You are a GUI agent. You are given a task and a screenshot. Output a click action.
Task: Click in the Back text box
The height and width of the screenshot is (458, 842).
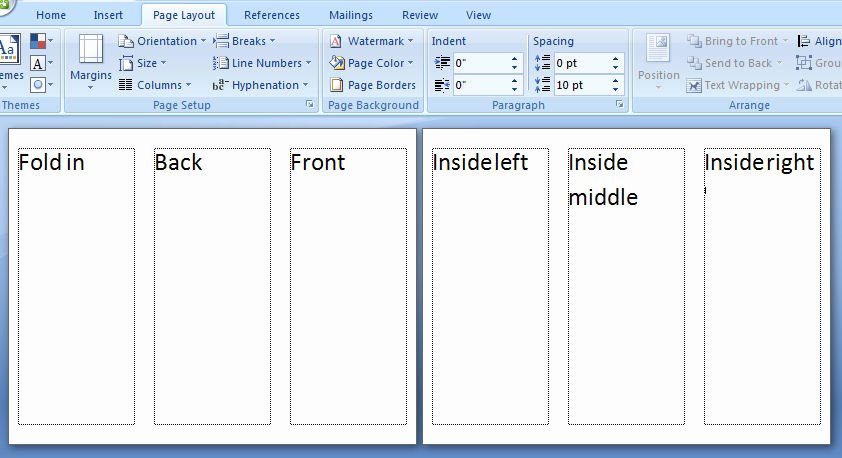pyautogui.click(x=212, y=286)
